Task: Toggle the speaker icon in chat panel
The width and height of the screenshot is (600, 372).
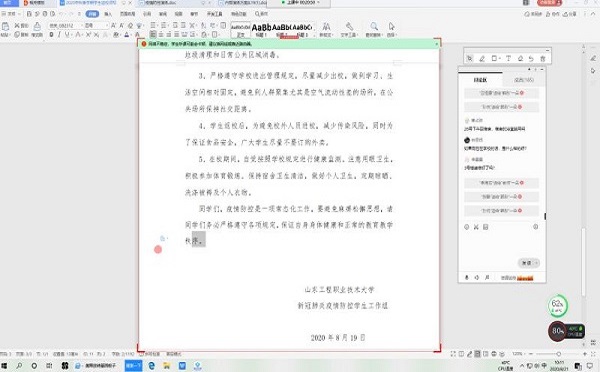Action: pyautogui.click(x=476, y=277)
